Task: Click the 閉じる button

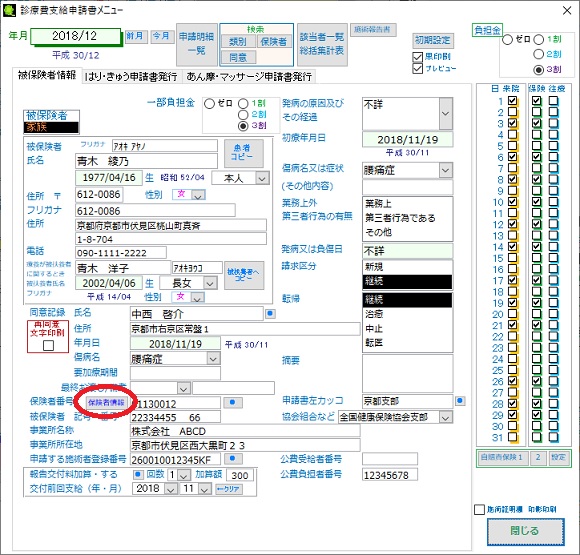Action: [x=525, y=531]
